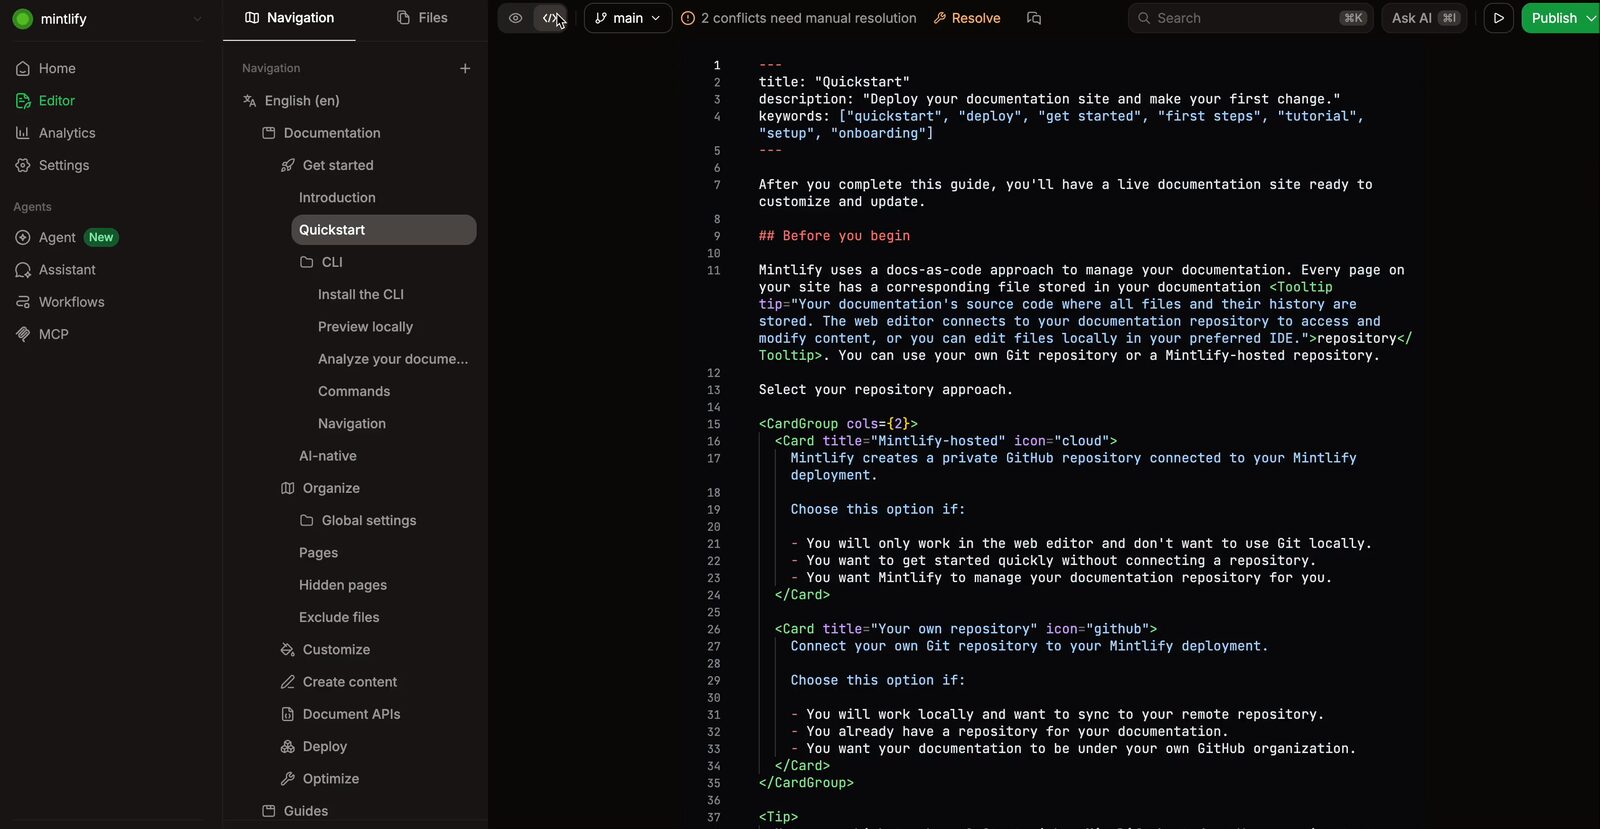
Task: Open Analytics page
Action: (67, 133)
